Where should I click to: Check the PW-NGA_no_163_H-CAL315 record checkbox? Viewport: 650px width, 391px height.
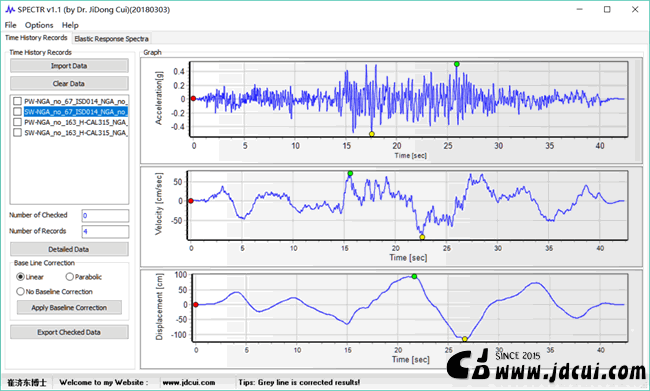click(17, 122)
